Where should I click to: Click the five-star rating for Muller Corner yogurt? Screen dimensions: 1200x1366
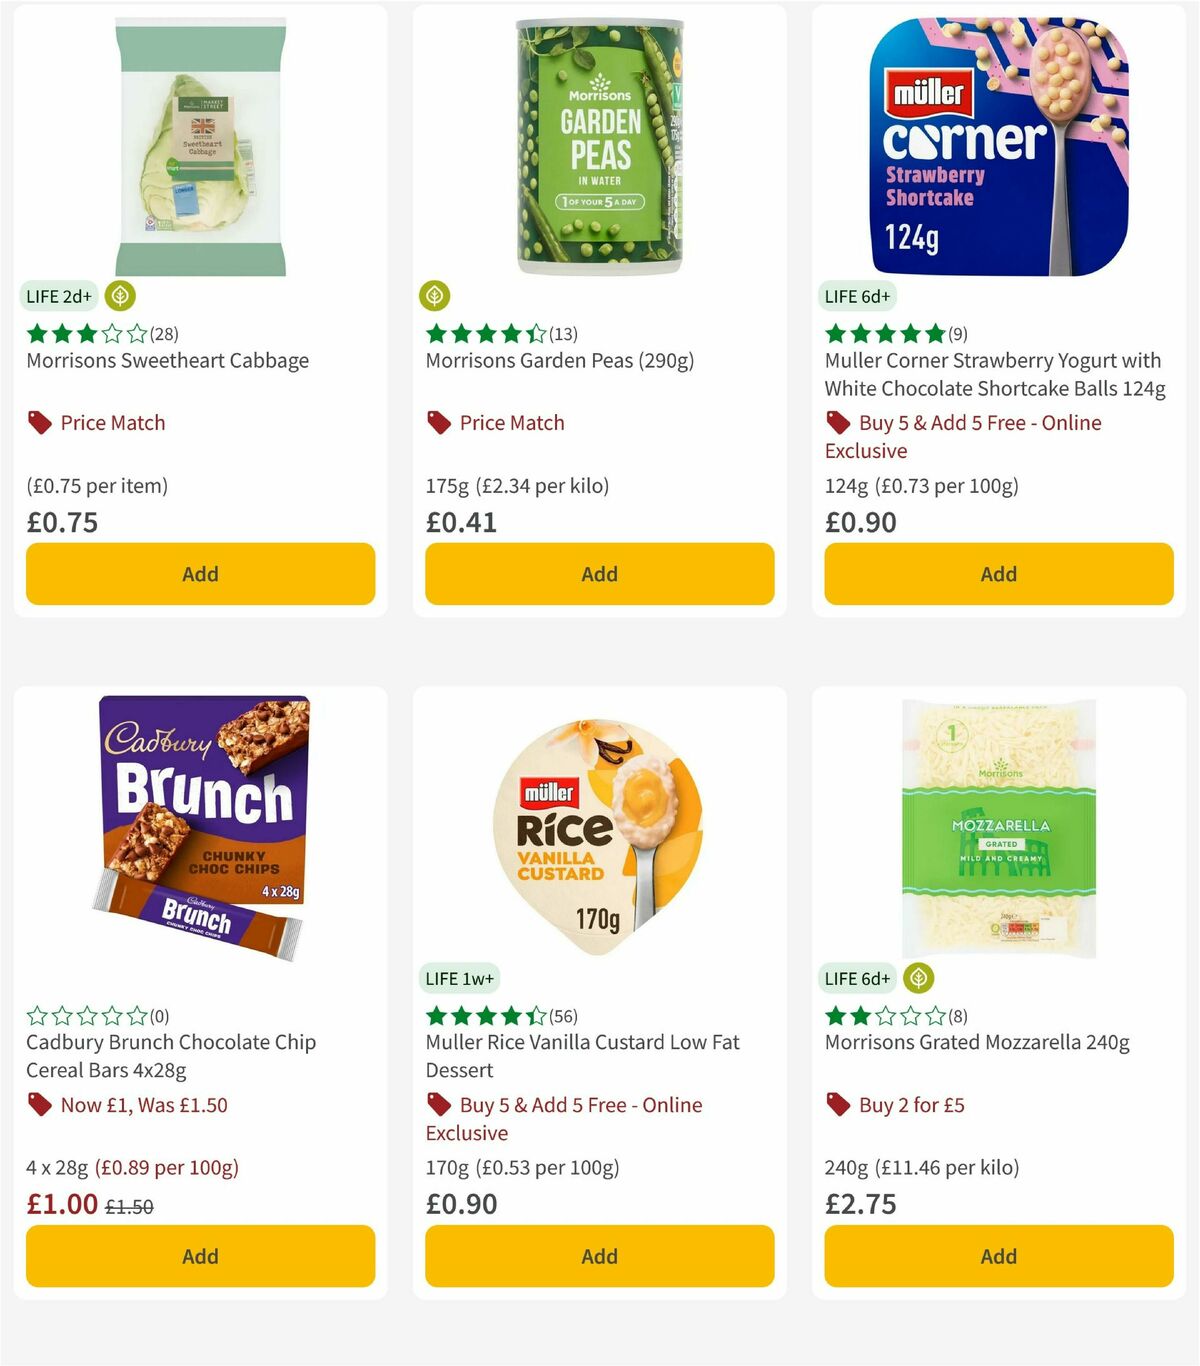(x=883, y=333)
